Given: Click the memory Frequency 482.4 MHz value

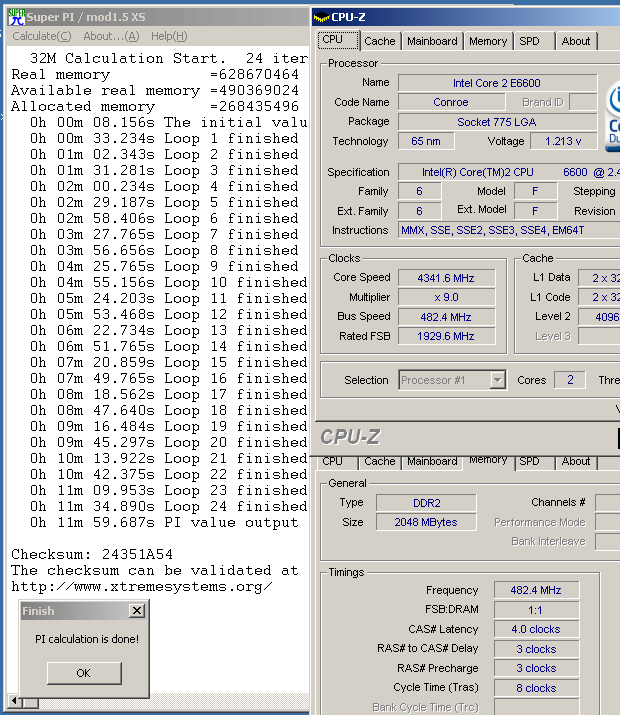Looking at the screenshot, I should 537,590.
